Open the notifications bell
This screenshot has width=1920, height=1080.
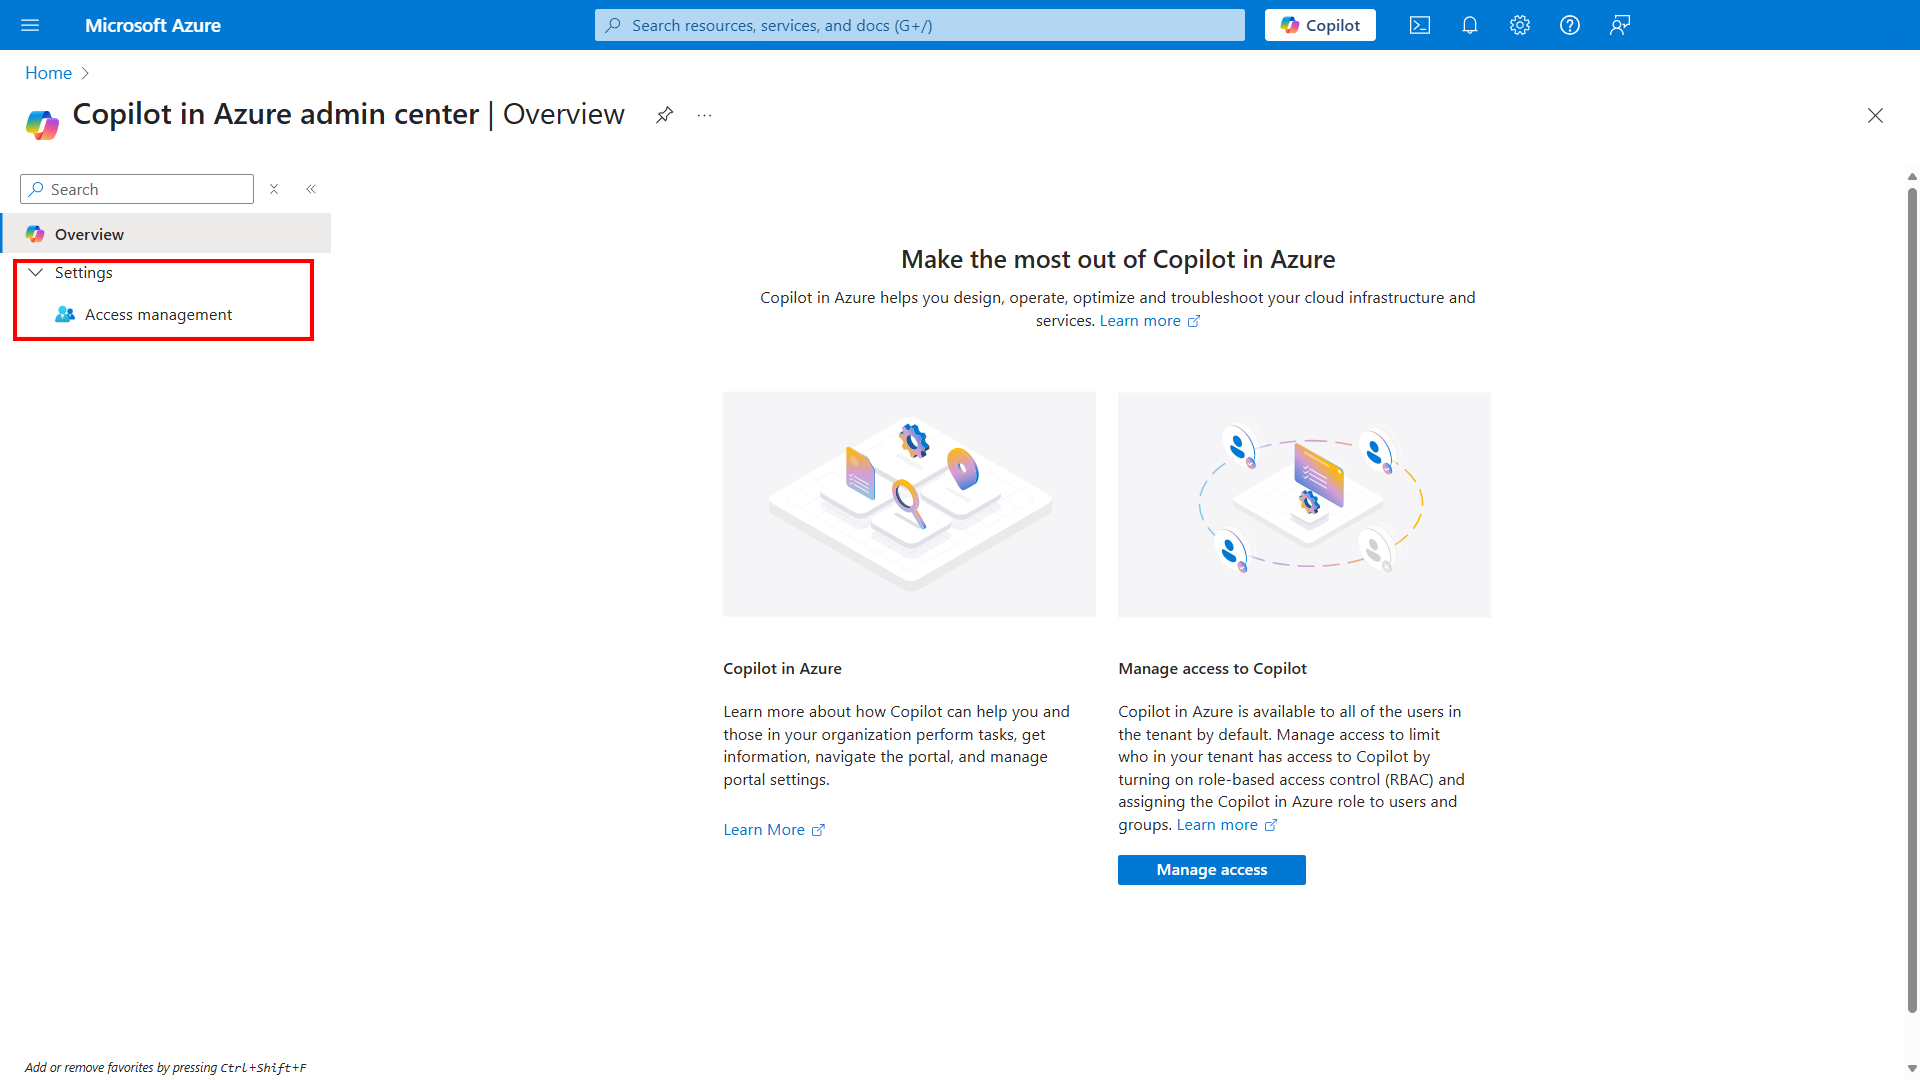point(1469,25)
